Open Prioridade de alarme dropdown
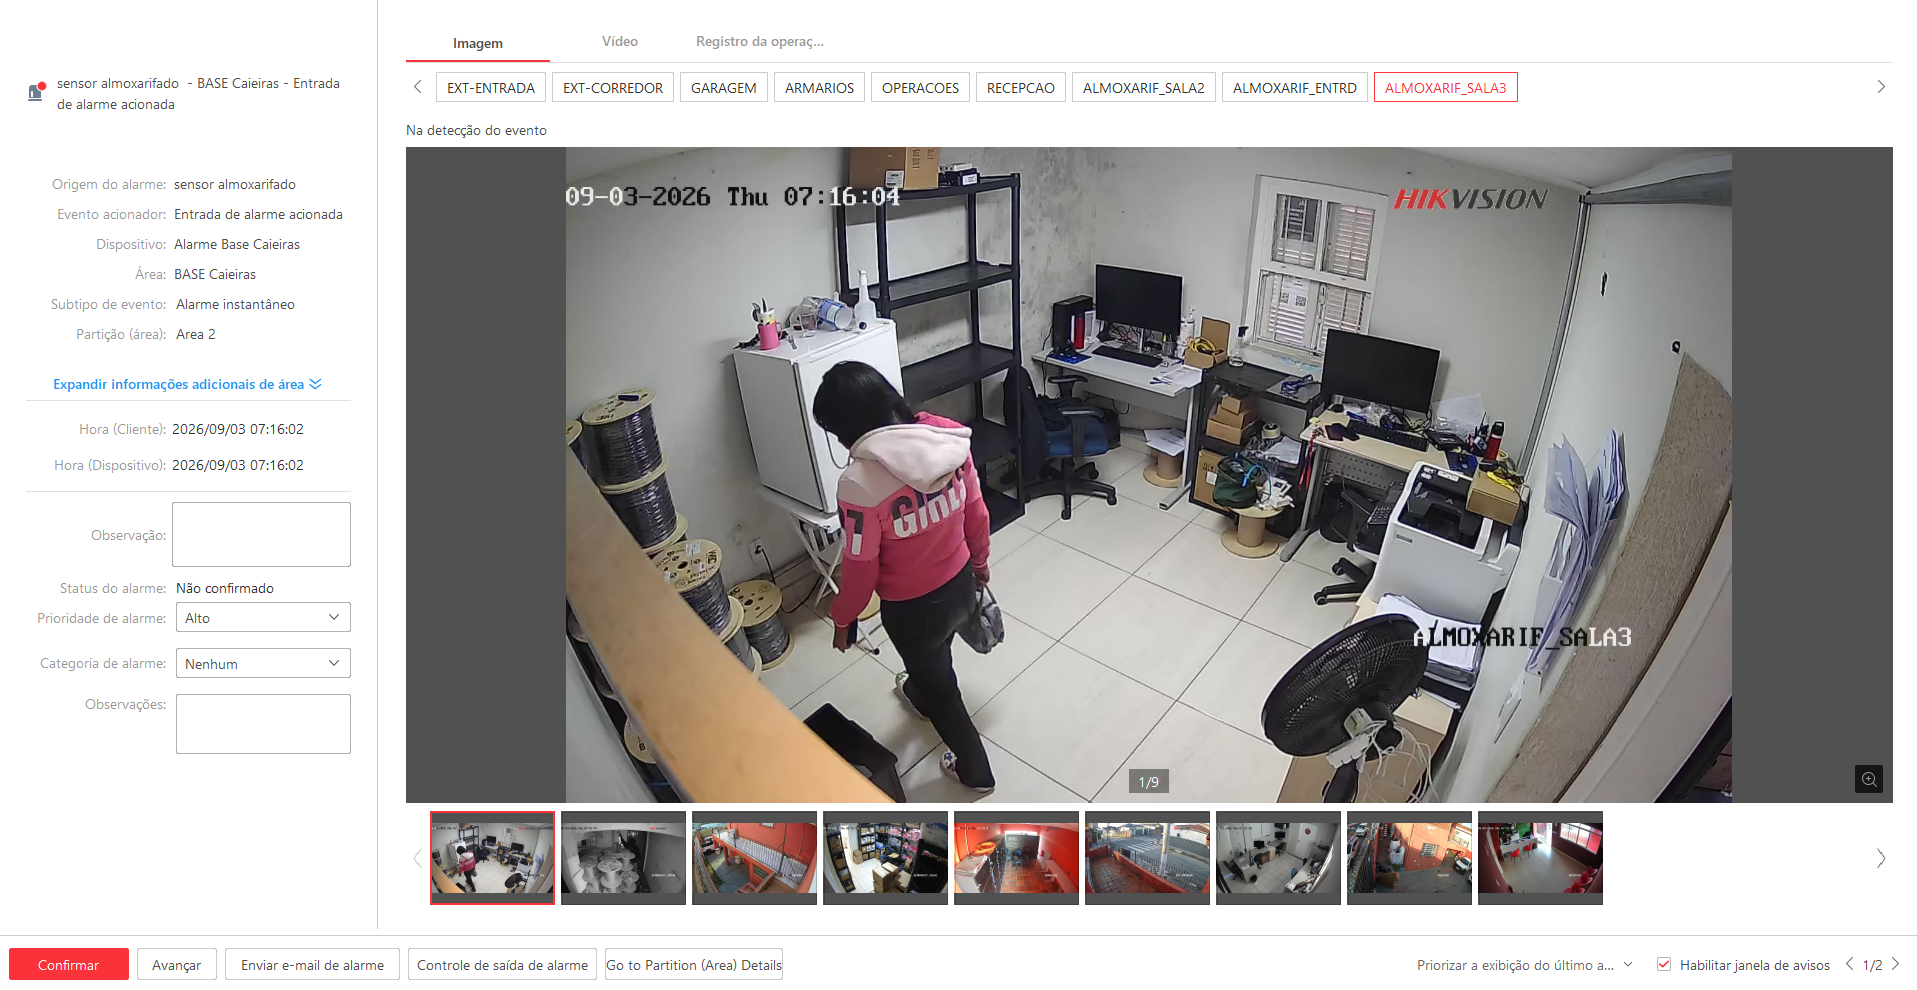1917x990 pixels. coord(263,617)
